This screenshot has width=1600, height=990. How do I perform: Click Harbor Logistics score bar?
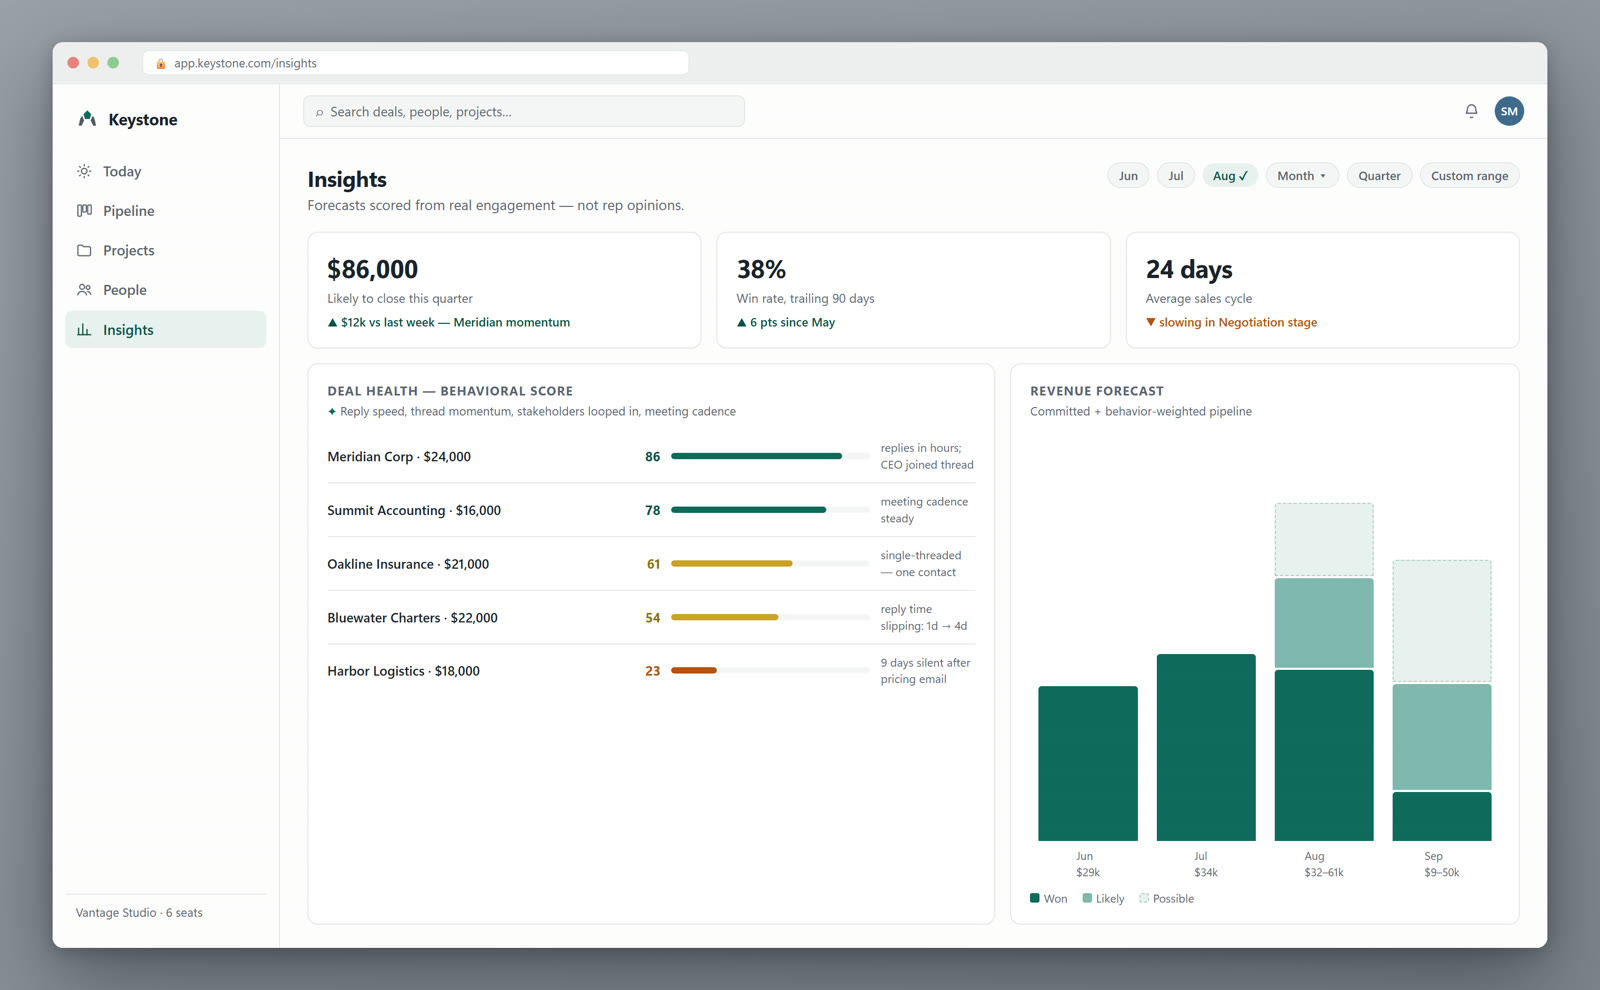[x=770, y=670]
